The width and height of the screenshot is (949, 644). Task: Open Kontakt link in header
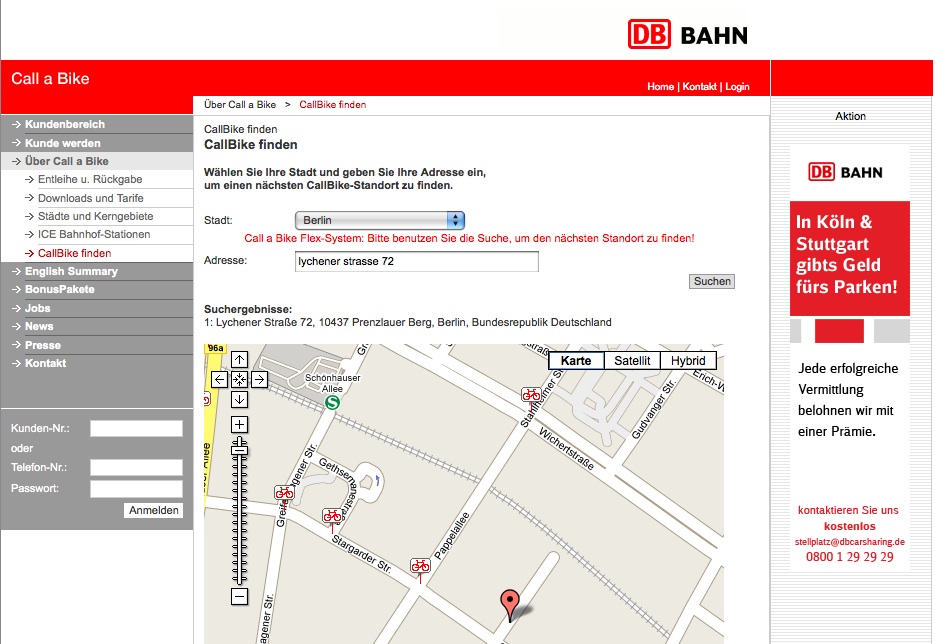click(x=700, y=87)
